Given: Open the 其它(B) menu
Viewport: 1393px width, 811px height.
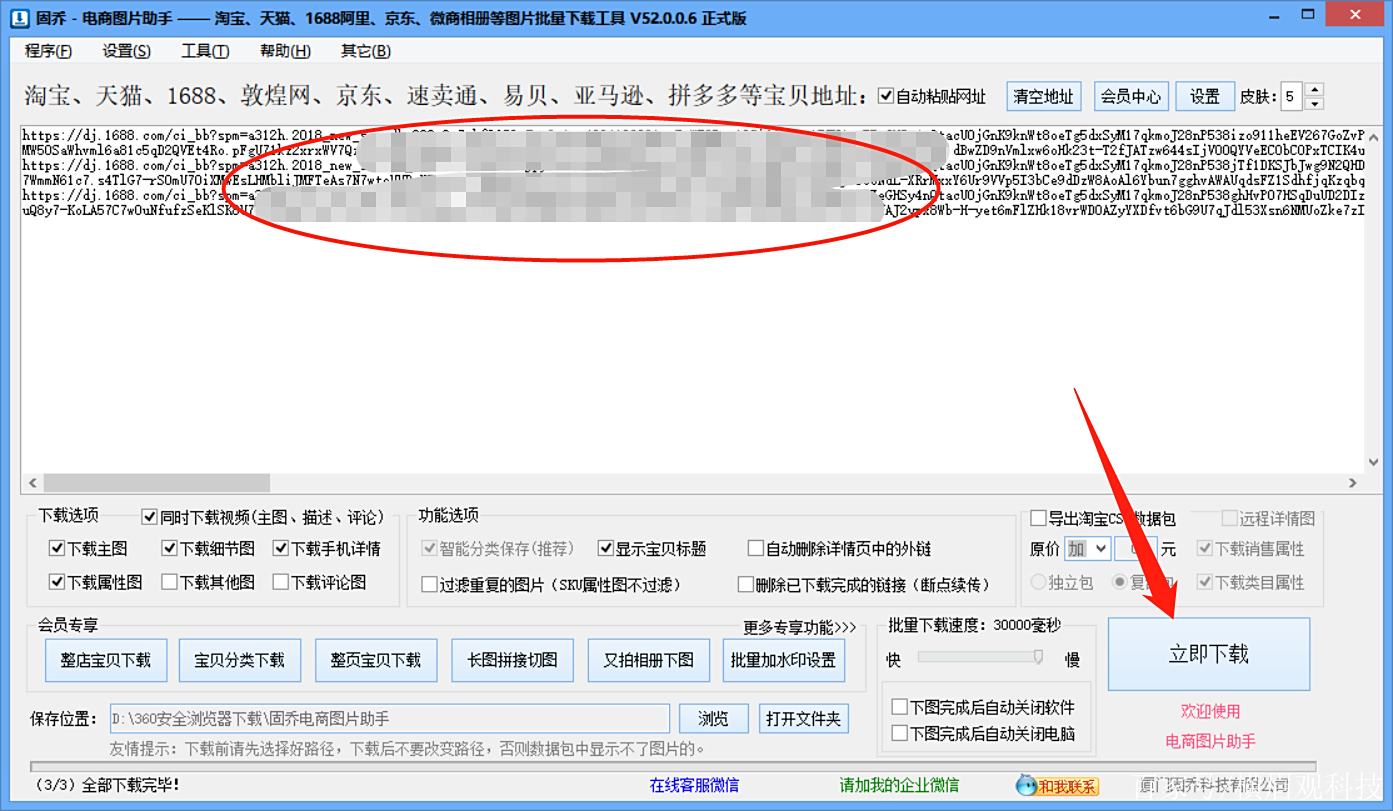Looking at the screenshot, I should tap(365, 51).
